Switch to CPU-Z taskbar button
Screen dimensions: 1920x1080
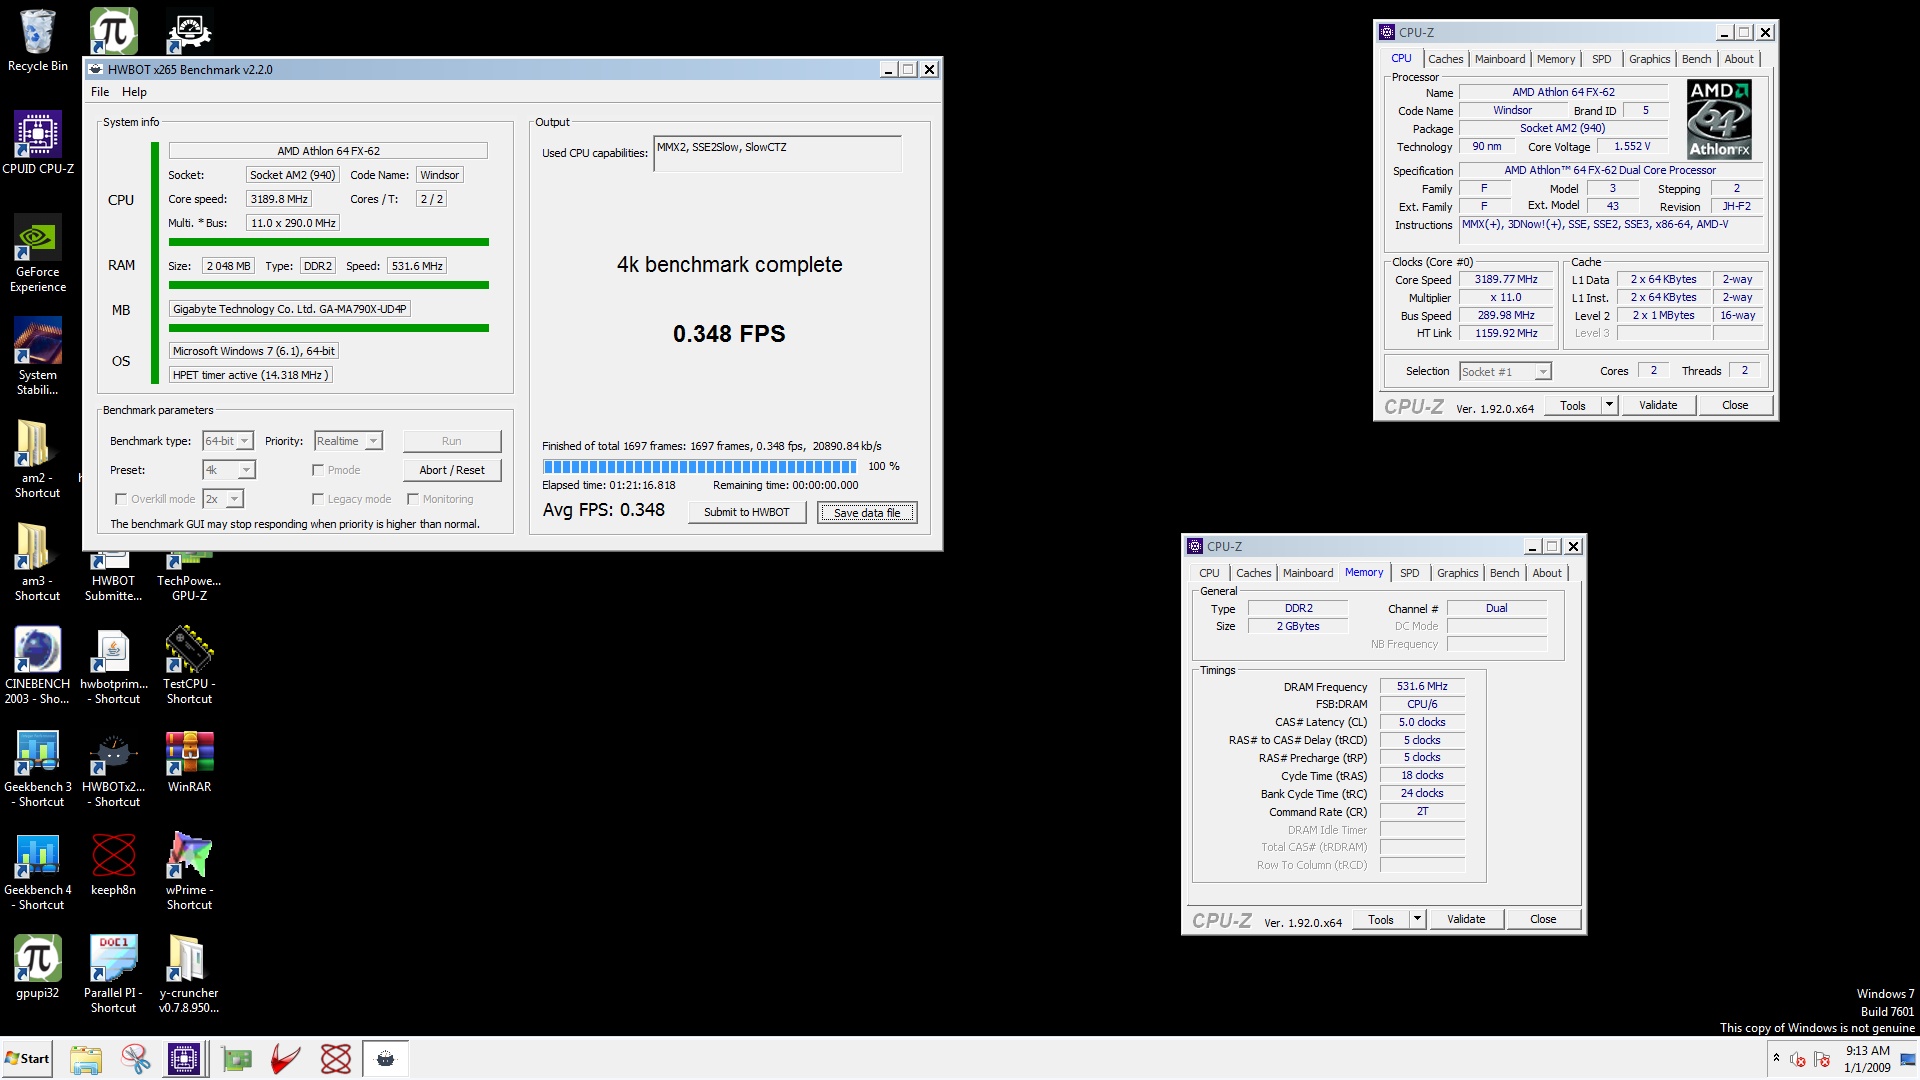click(184, 1059)
